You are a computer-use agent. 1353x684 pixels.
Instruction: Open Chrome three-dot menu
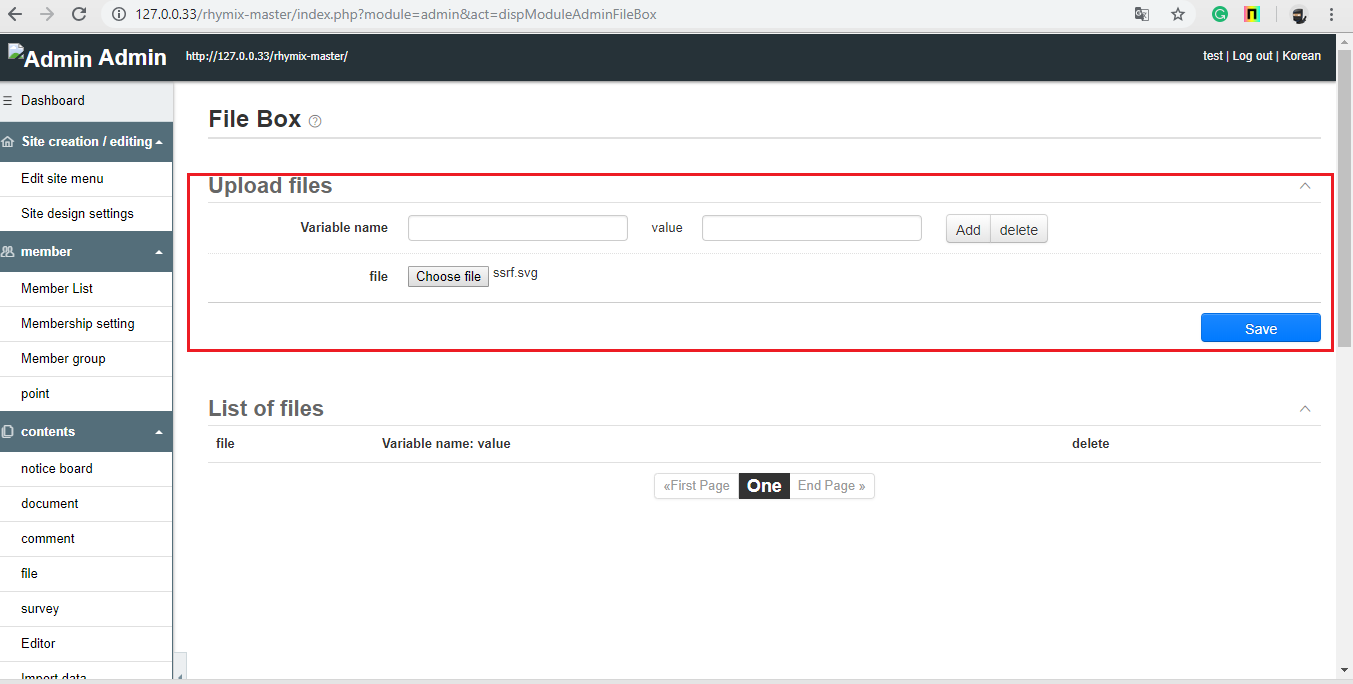click(x=1332, y=15)
